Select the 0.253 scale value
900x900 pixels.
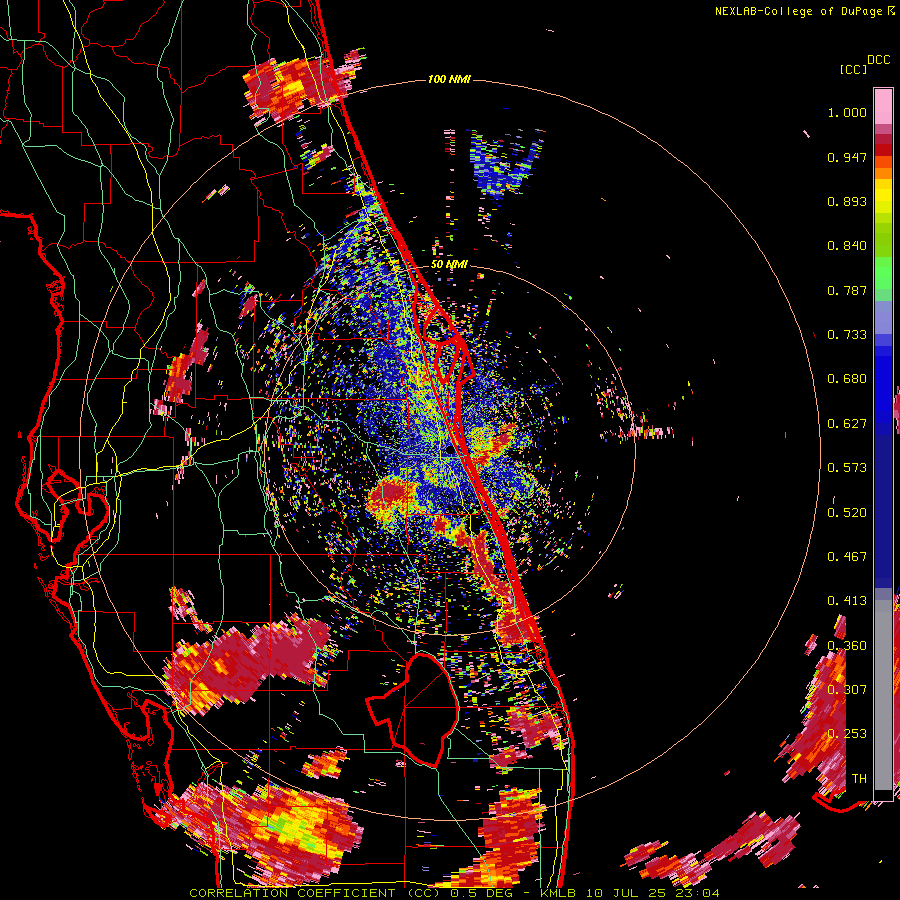(847, 734)
